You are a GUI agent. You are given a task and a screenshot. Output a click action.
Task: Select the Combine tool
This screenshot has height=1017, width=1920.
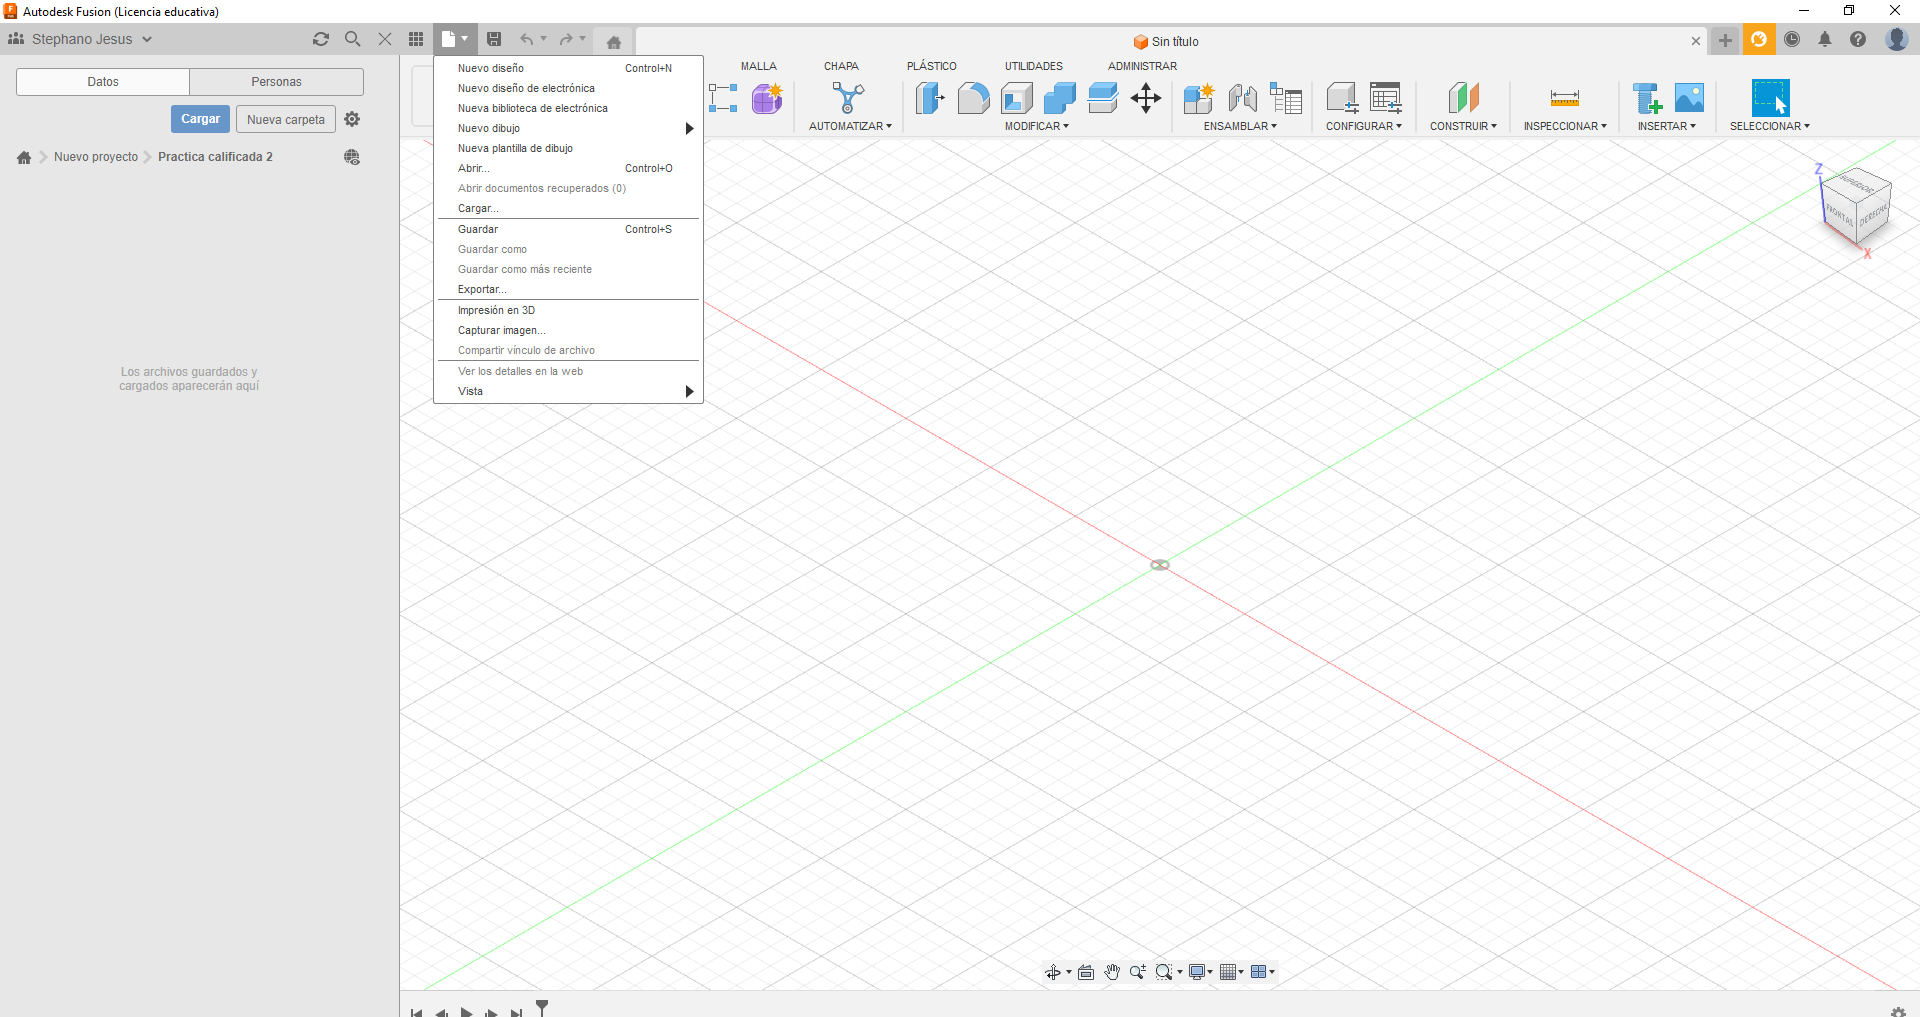(x=1060, y=98)
